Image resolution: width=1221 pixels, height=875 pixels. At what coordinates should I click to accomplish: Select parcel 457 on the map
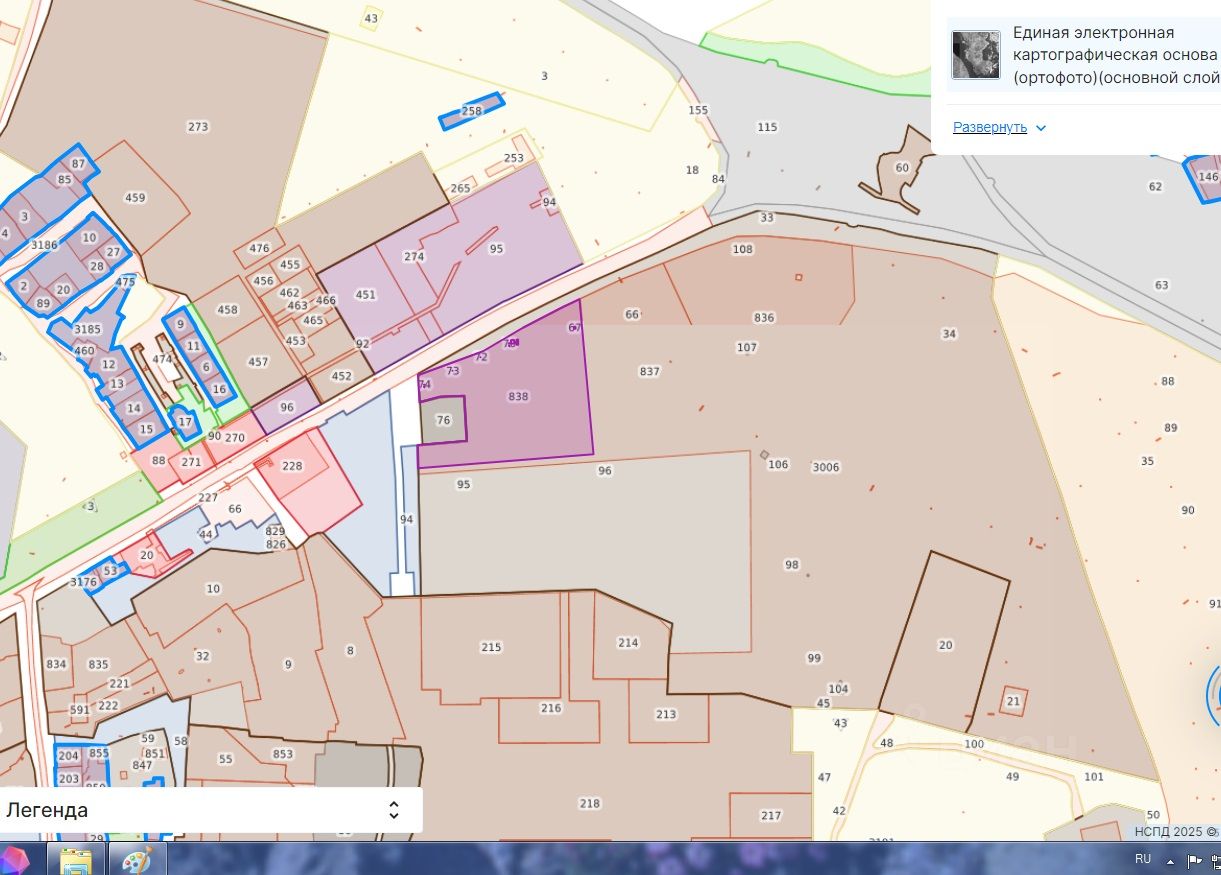258,362
